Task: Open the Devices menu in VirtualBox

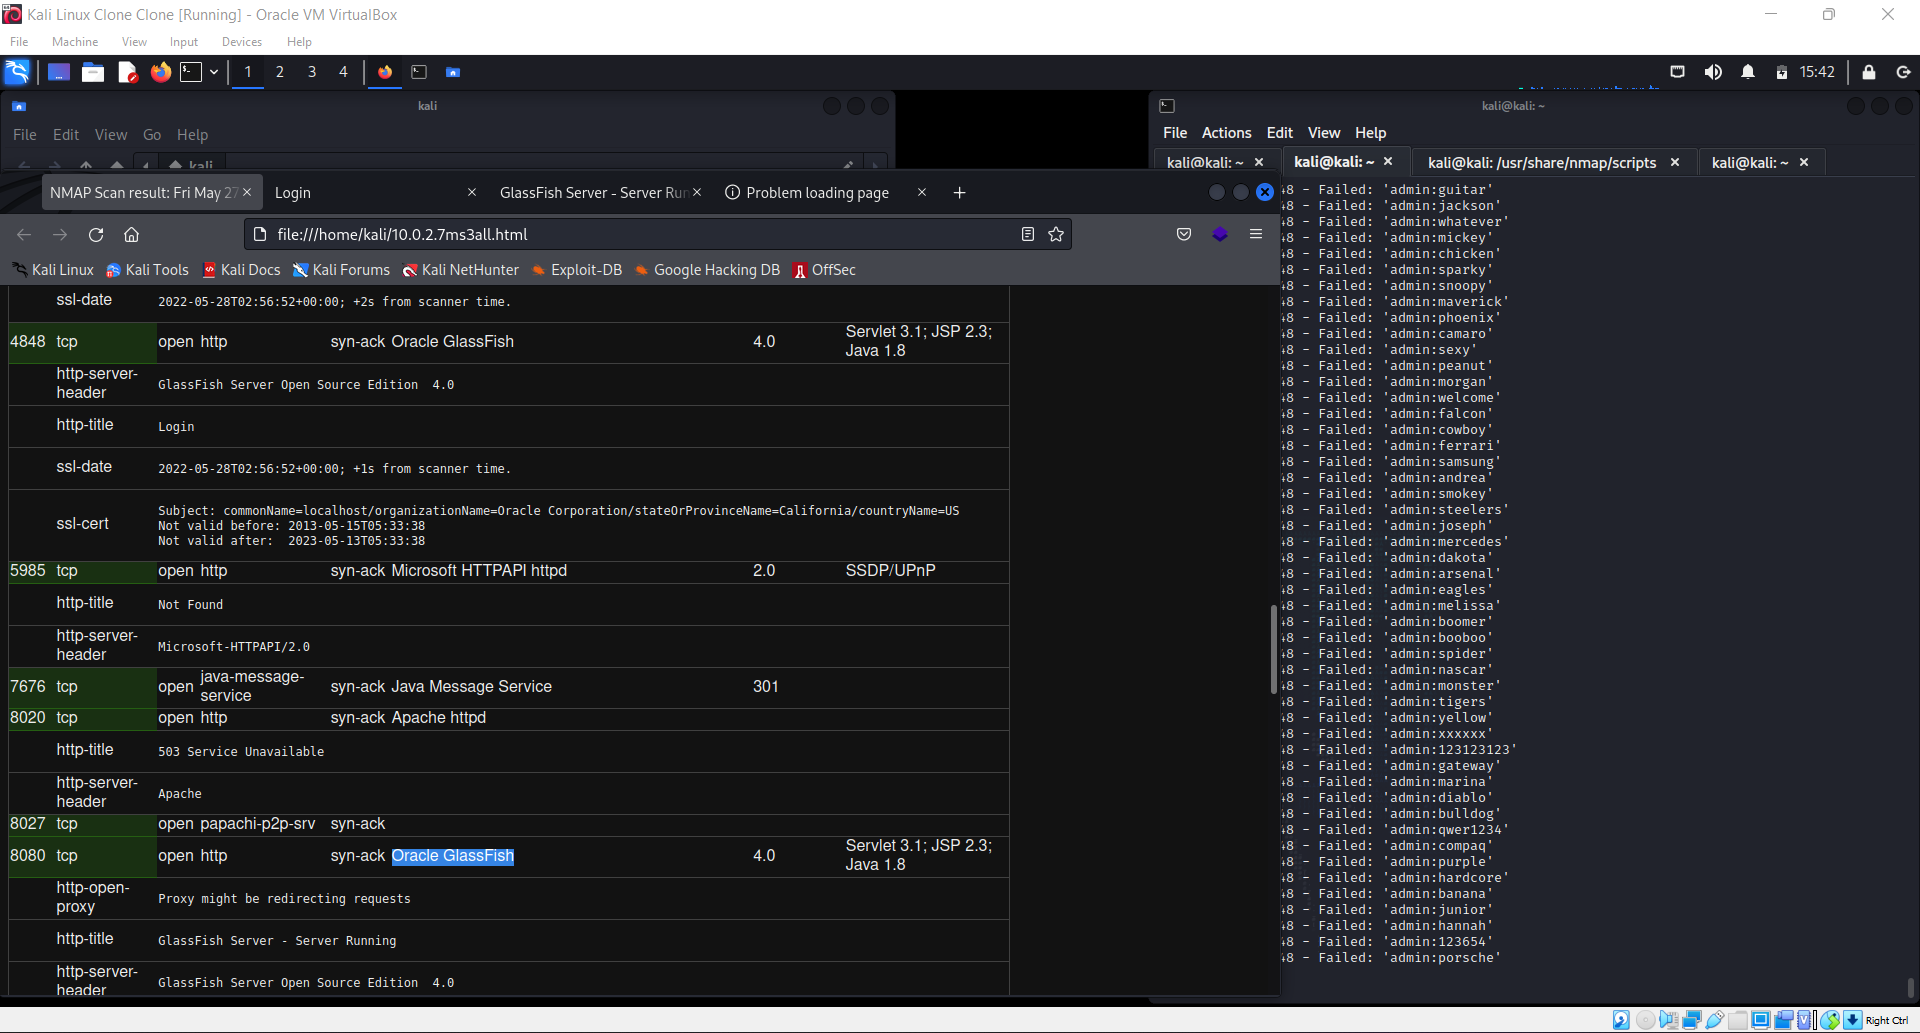Action: point(241,42)
